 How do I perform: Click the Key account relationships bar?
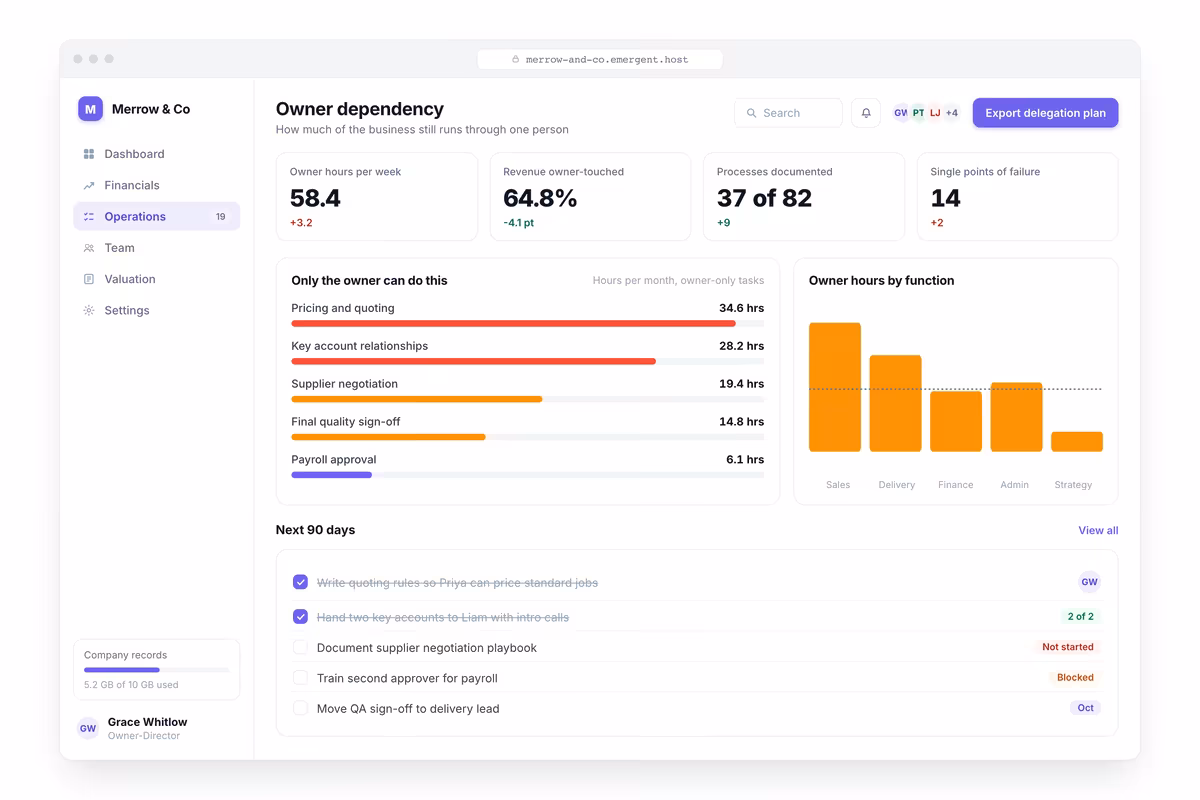pos(527,361)
